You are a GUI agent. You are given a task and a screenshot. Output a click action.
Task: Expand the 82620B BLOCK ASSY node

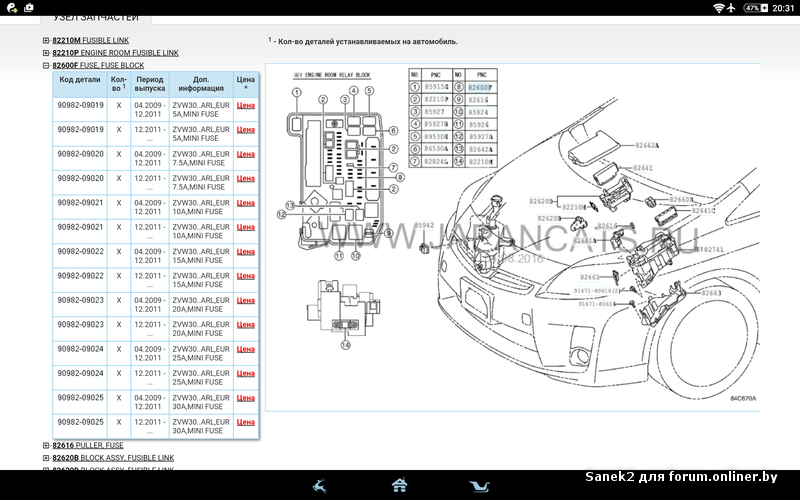pos(46,458)
